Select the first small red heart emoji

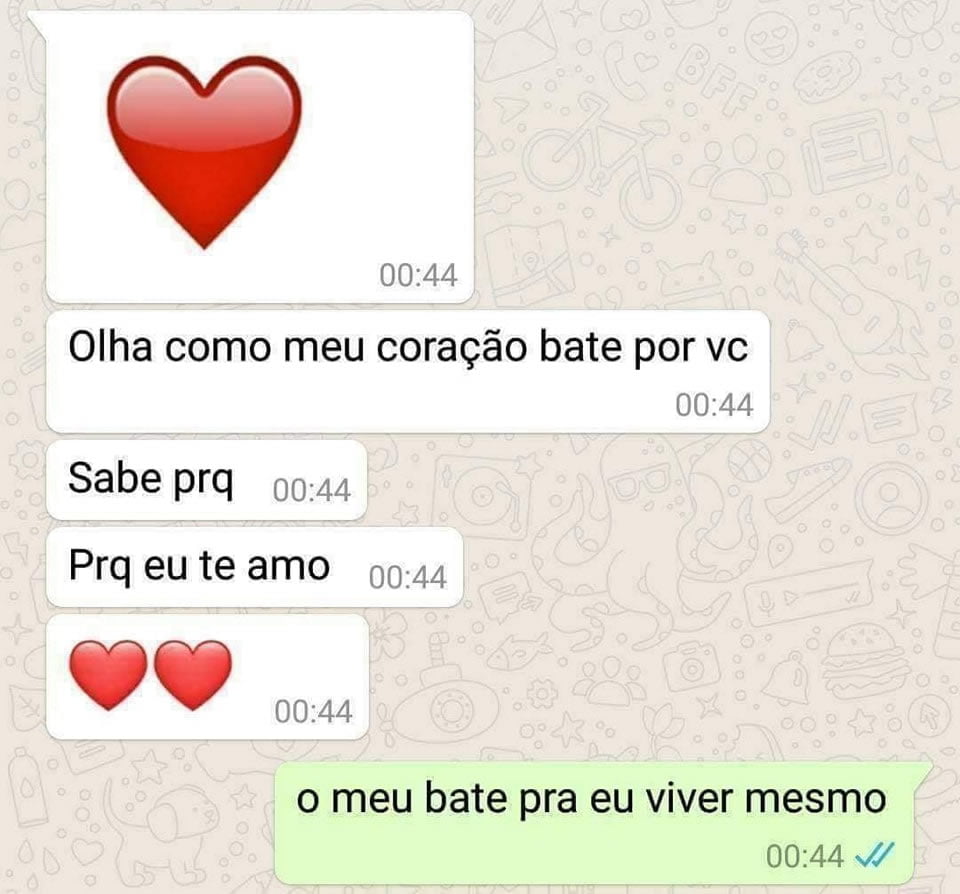pyautogui.click(x=108, y=675)
